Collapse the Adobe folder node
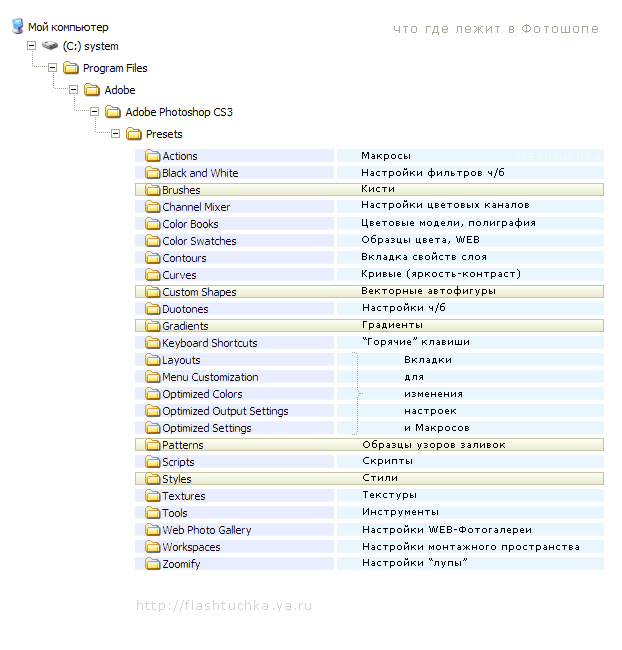 pos(73,90)
